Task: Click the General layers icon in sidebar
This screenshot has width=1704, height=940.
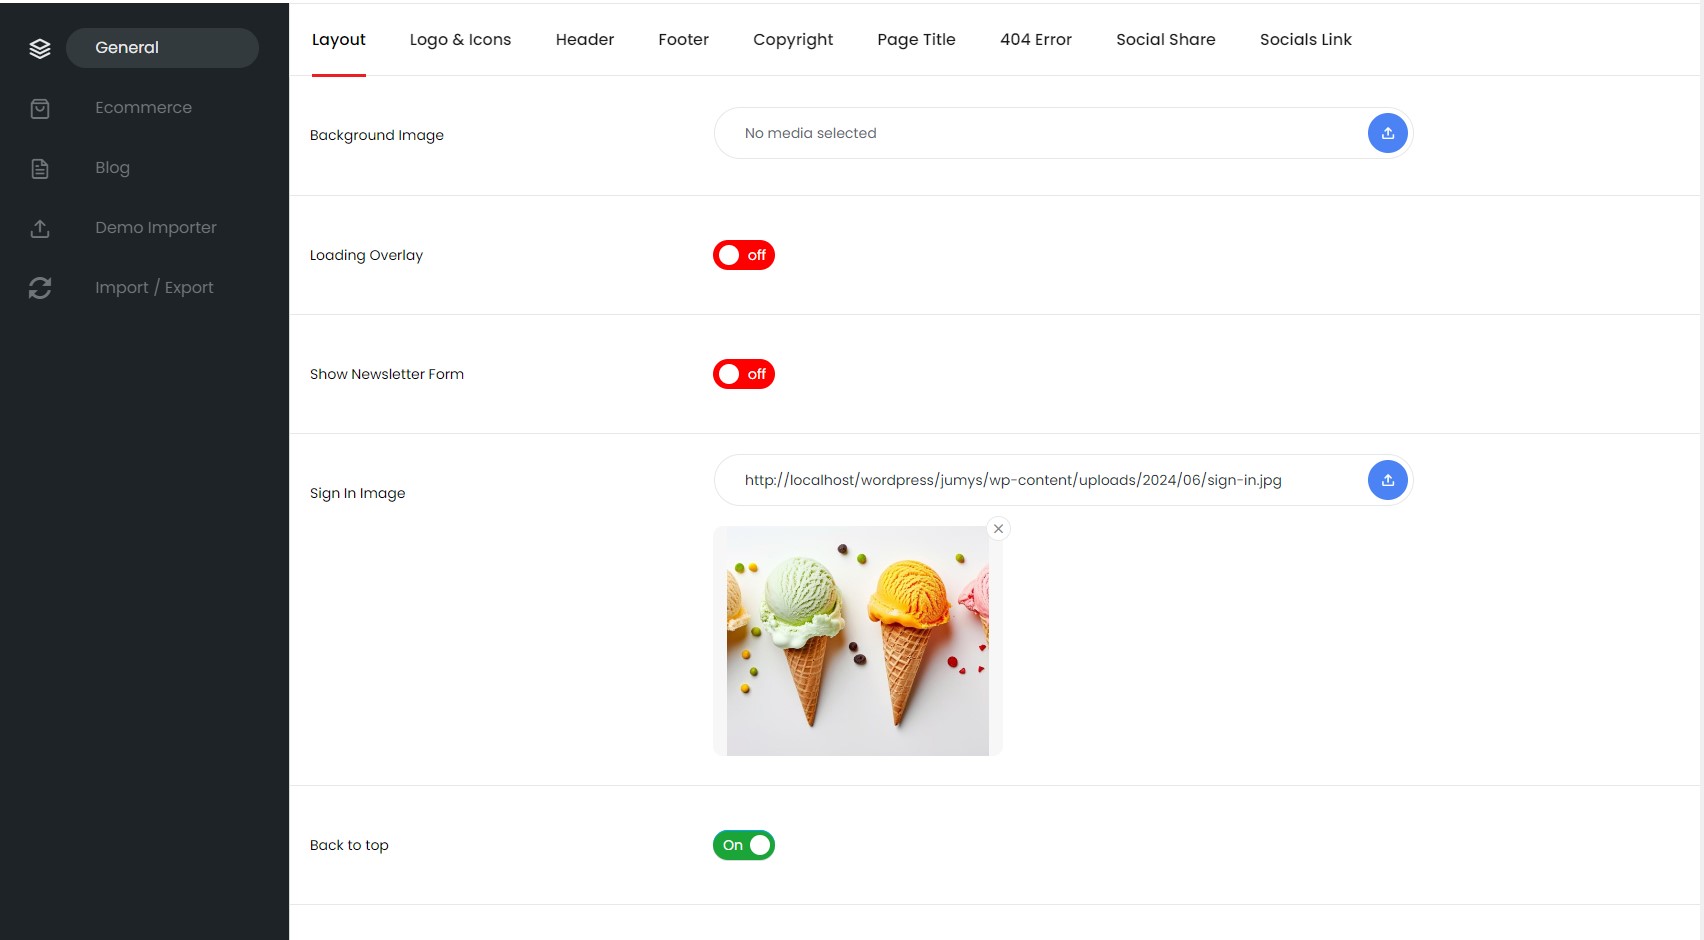Action: coord(40,48)
